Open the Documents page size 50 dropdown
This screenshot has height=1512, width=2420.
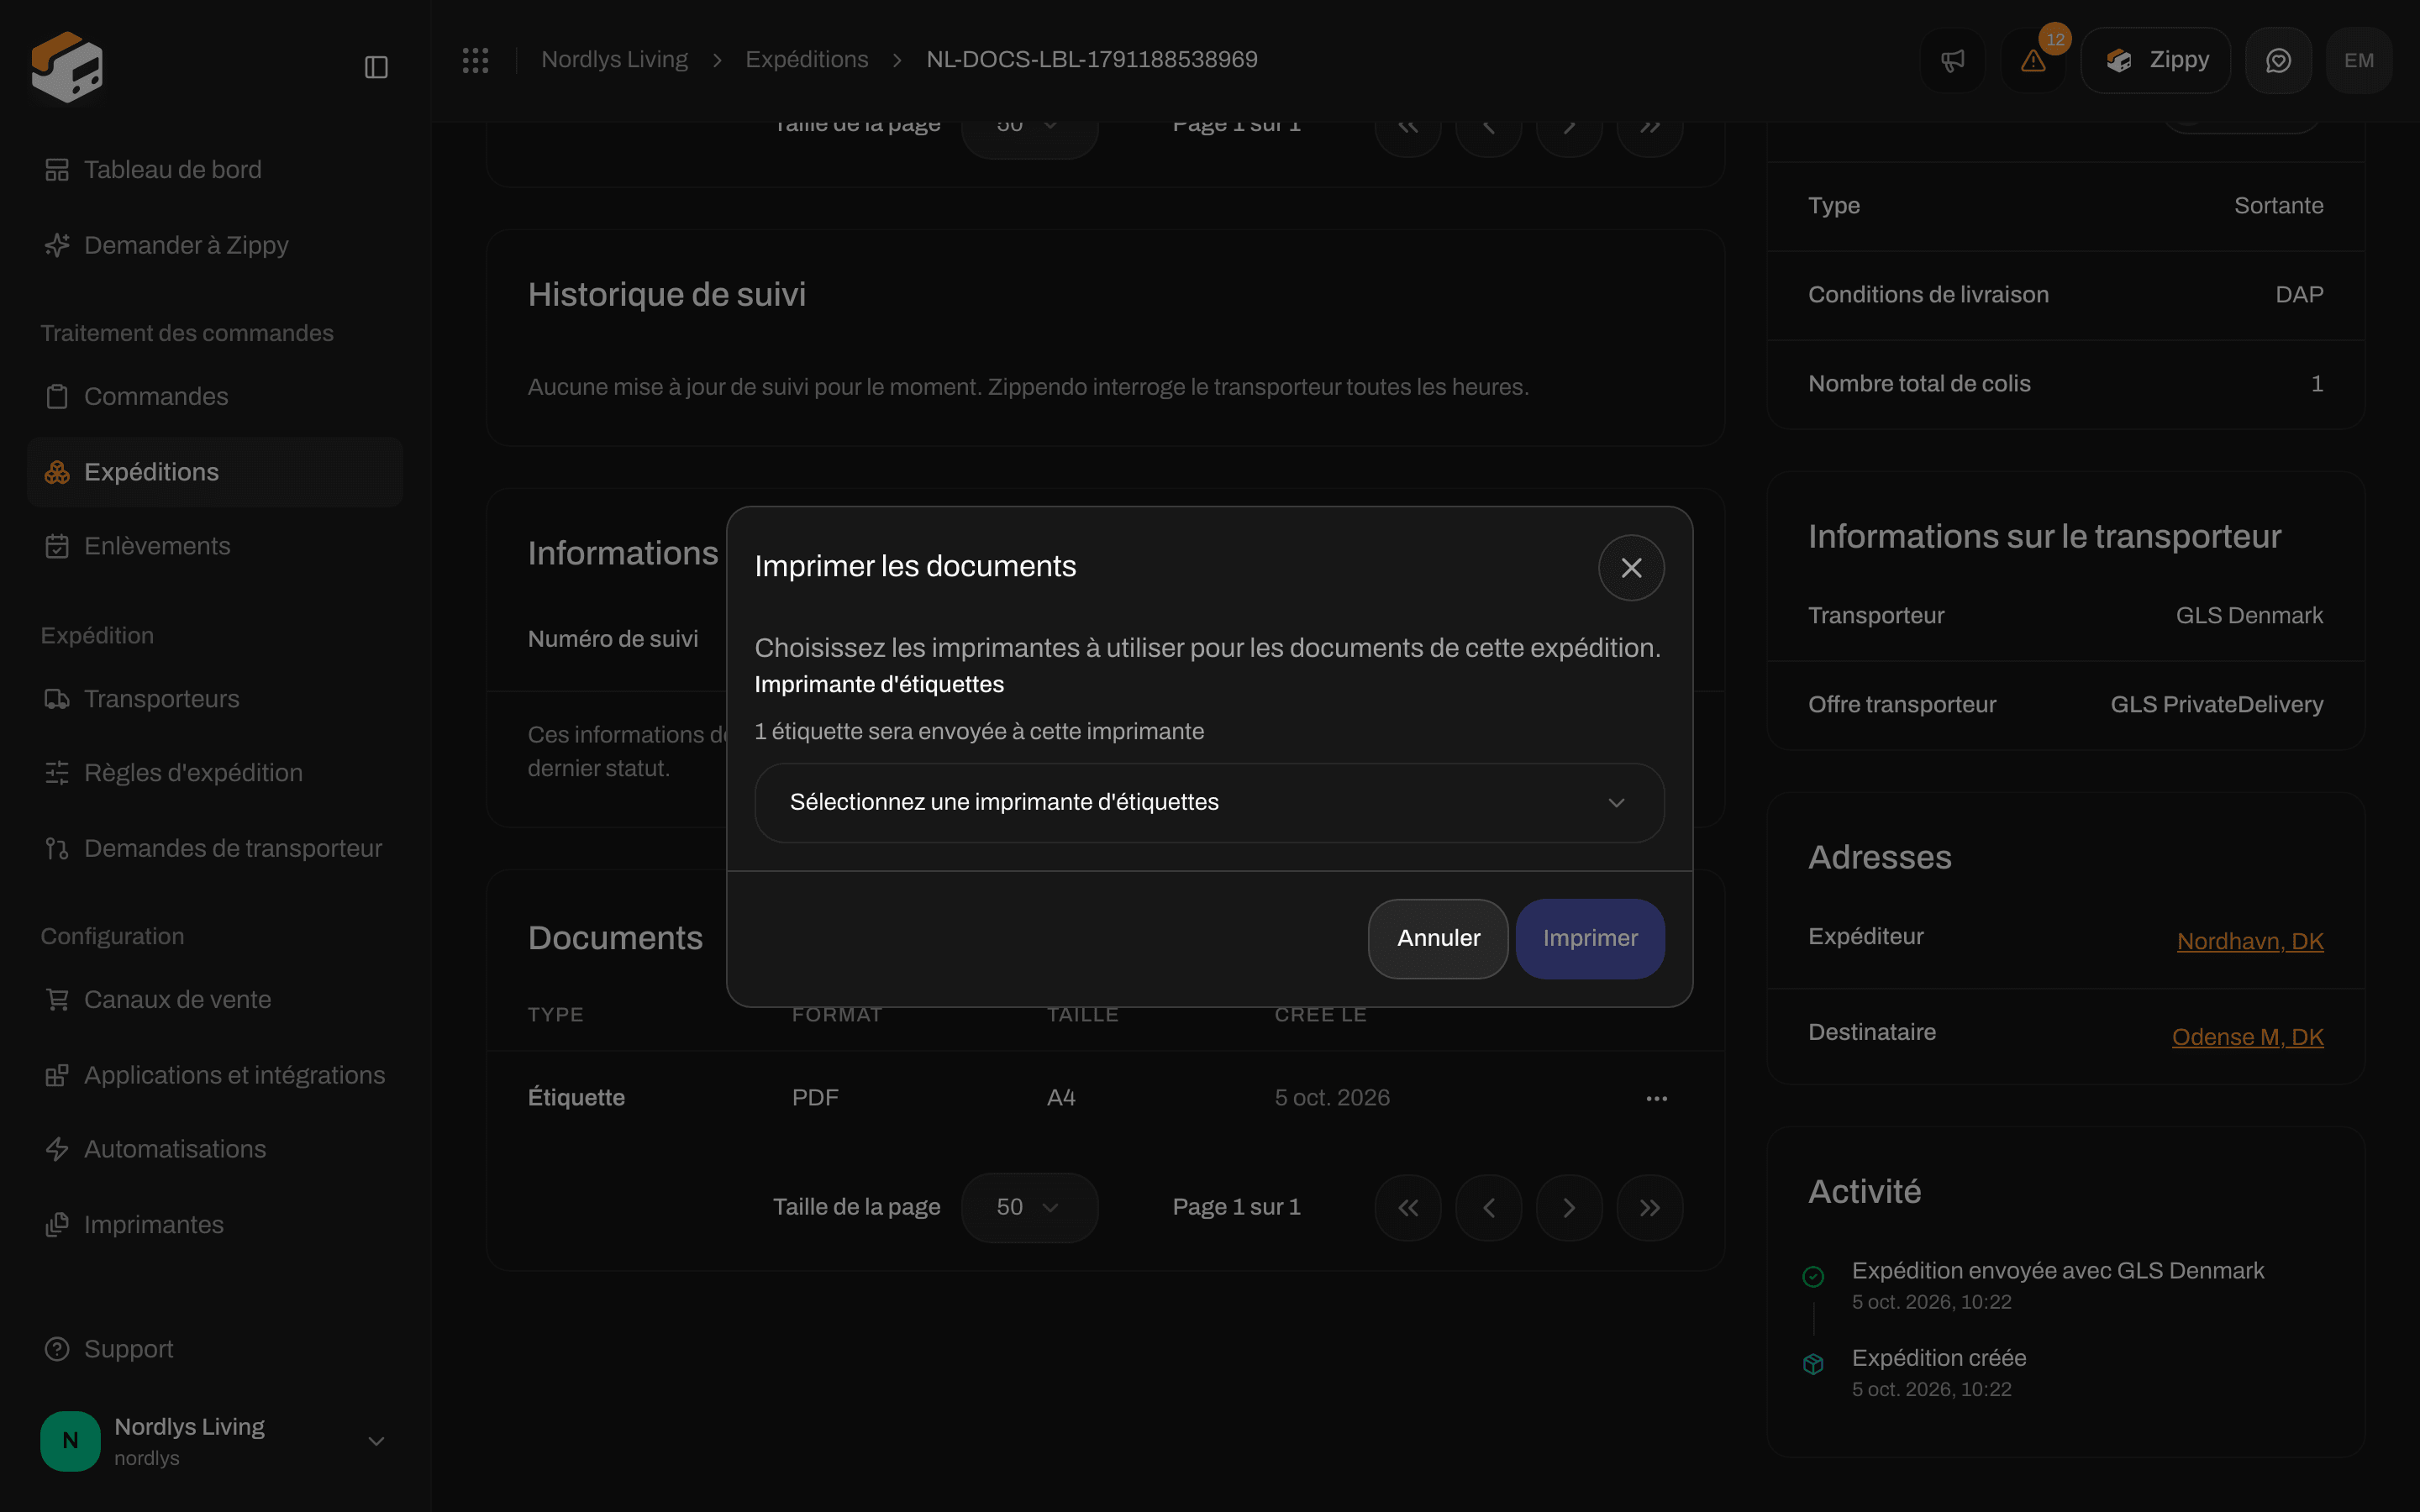click(1029, 1207)
